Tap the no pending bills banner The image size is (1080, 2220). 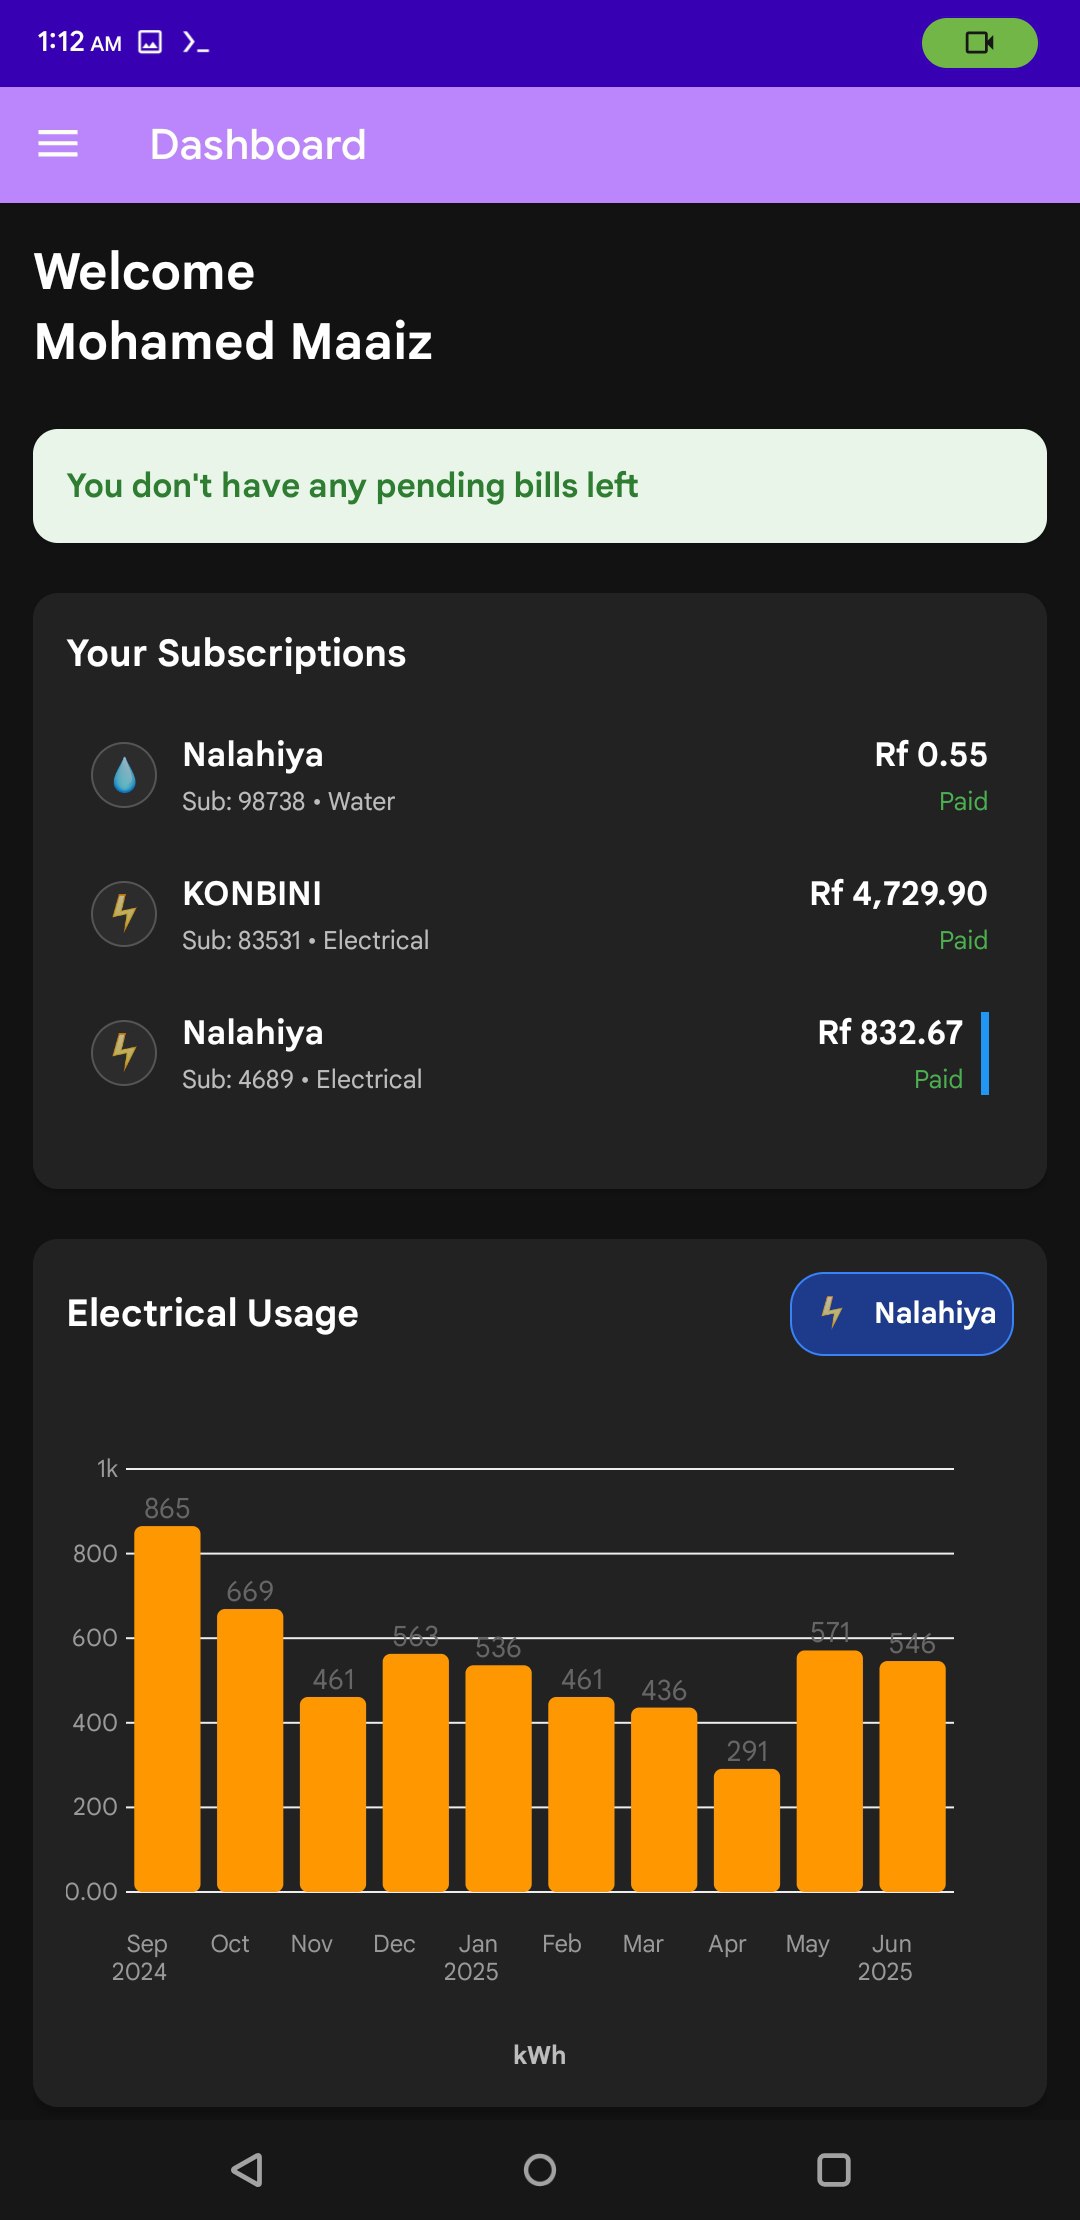pyautogui.click(x=540, y=486)
